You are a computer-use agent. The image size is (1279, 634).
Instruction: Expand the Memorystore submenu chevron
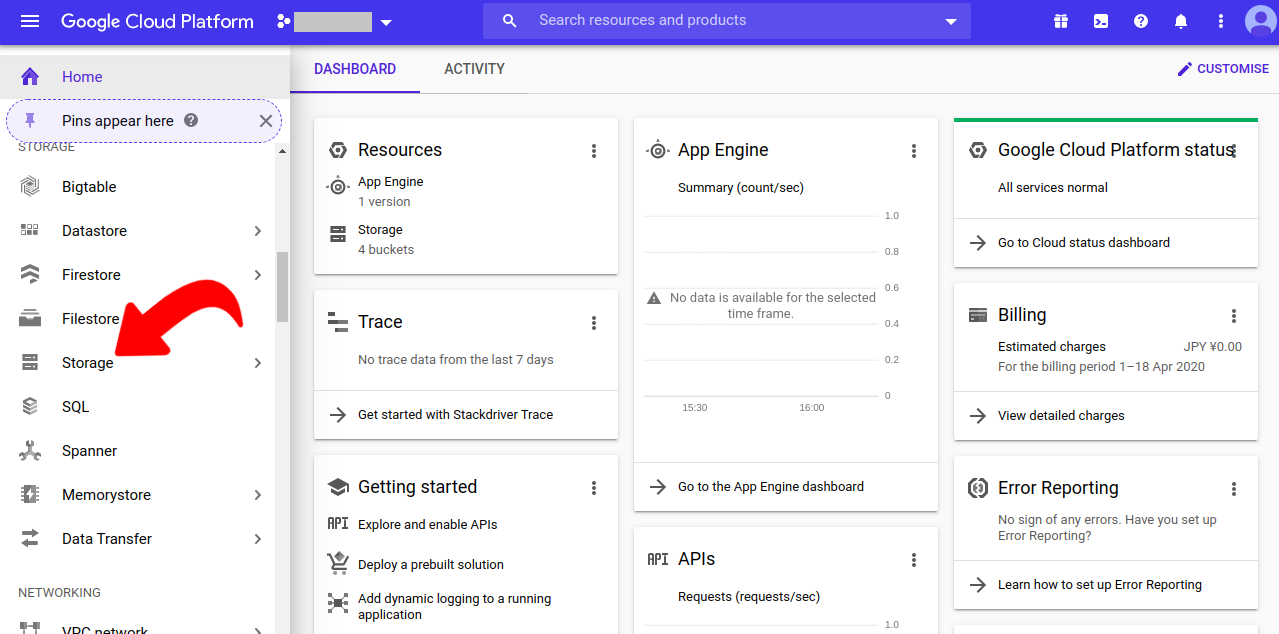[x=258, y=495]
